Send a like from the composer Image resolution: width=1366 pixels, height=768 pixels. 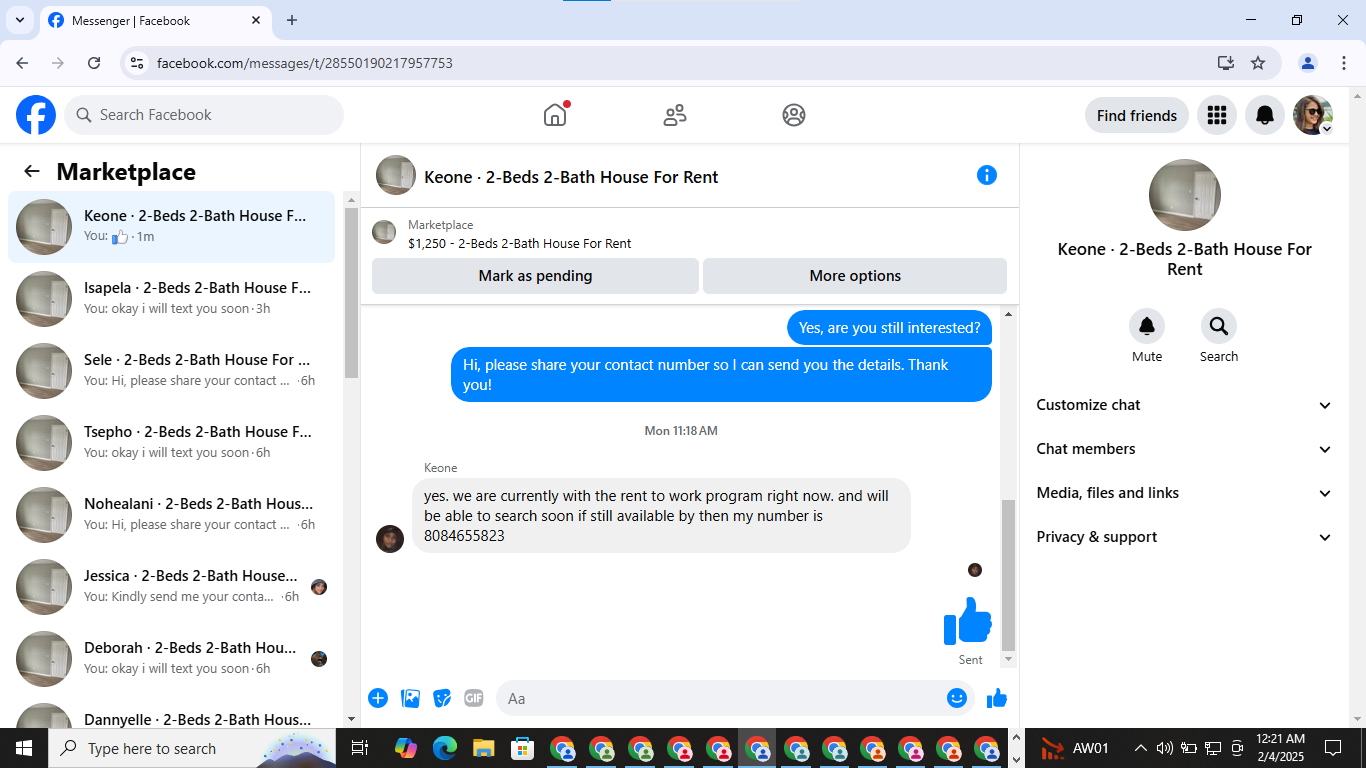(997, 698)
